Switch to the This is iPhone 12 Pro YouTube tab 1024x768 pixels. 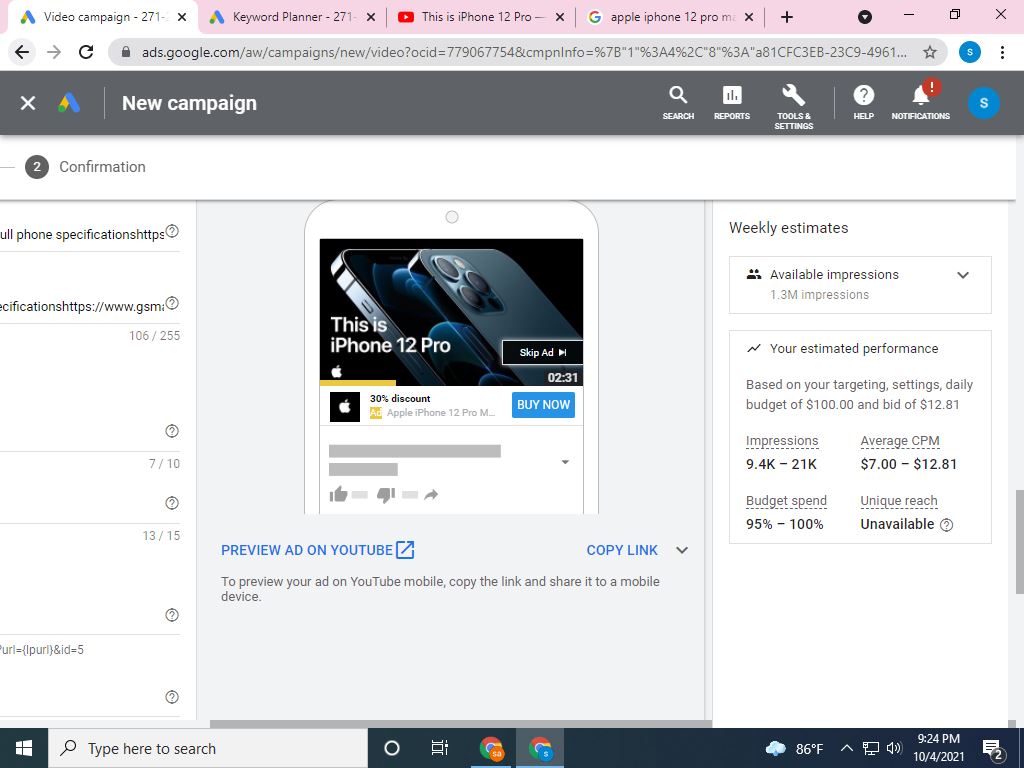tap(481, 17)
